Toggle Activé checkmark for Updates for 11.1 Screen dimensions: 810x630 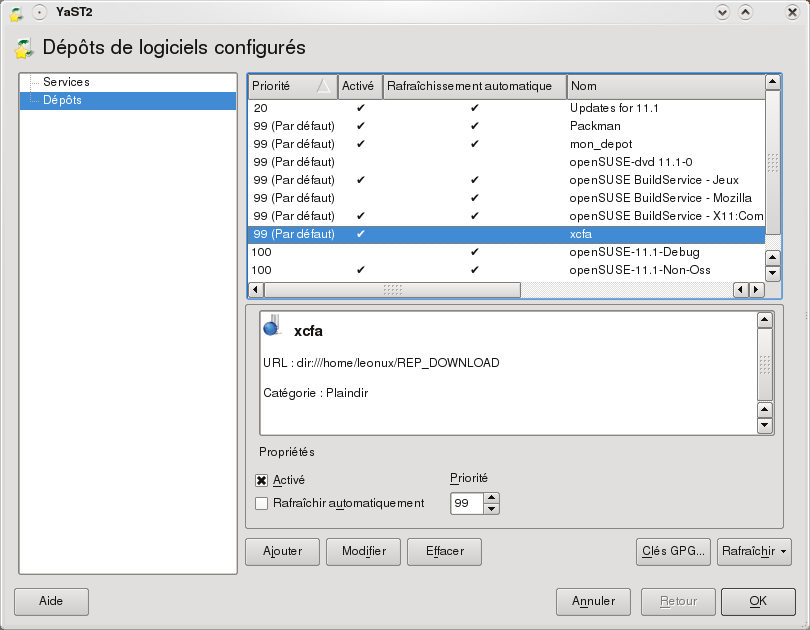(361, 108)
